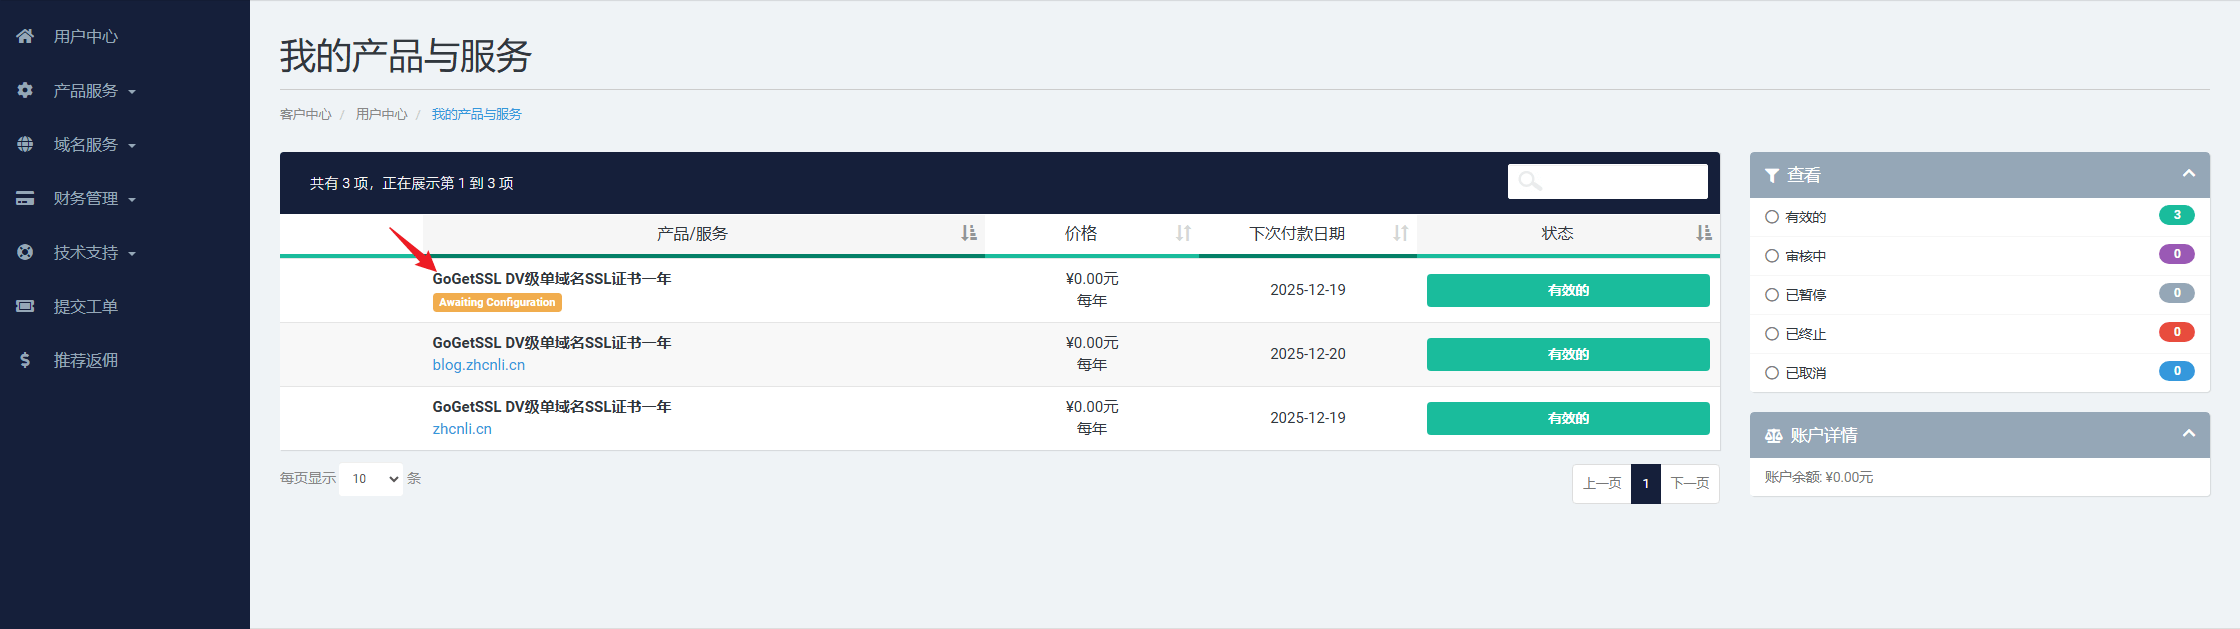Select the 已取消 filter radio button
The width and height of the screenshot is (2240, 629).
tap(1772, 373)
